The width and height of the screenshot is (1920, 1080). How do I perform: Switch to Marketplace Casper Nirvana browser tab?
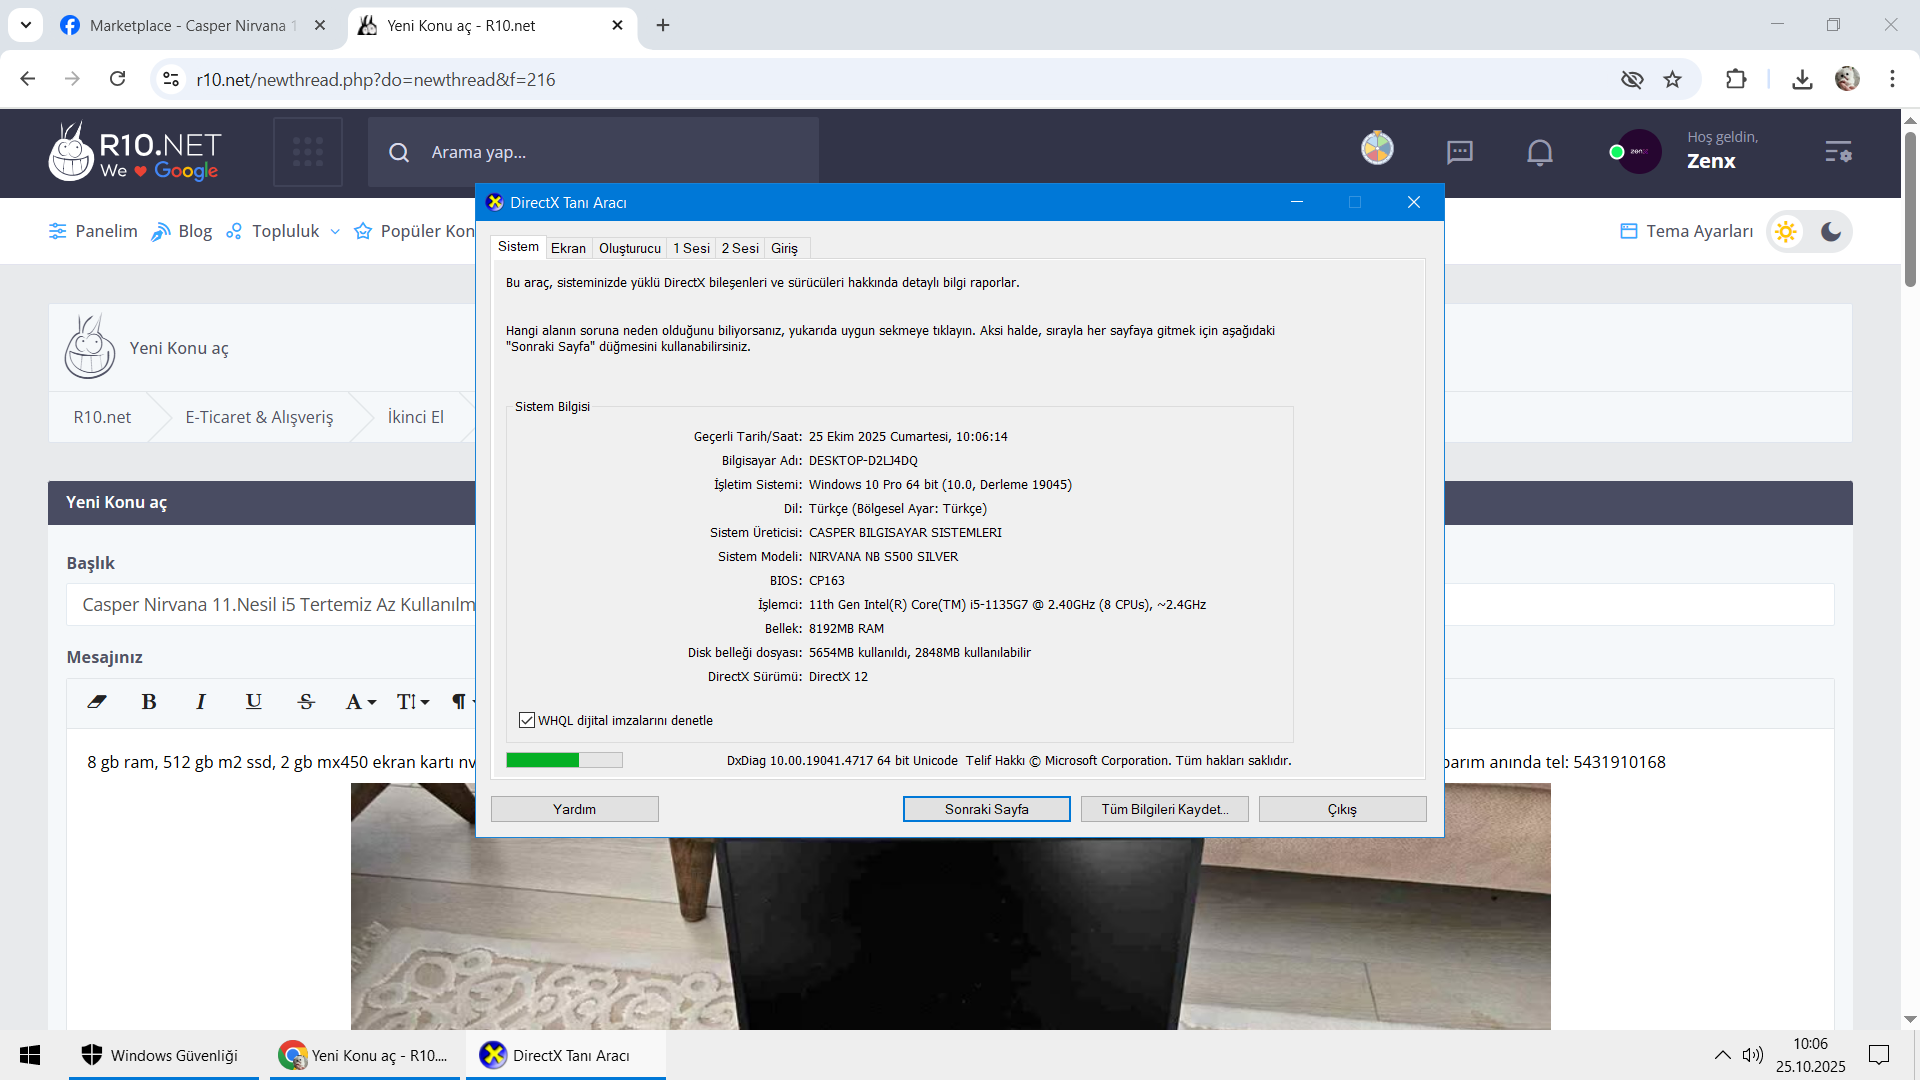tap(193, 25)
